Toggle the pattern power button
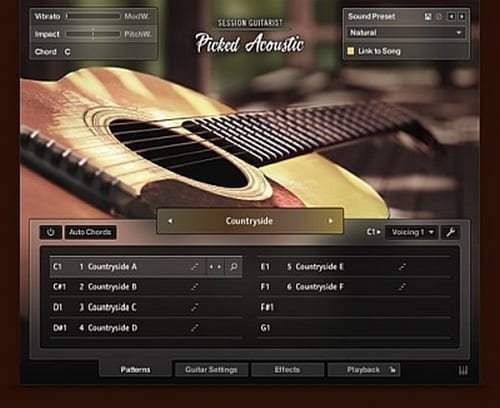This screenshot has height=408, width=500. pos(51,232)
